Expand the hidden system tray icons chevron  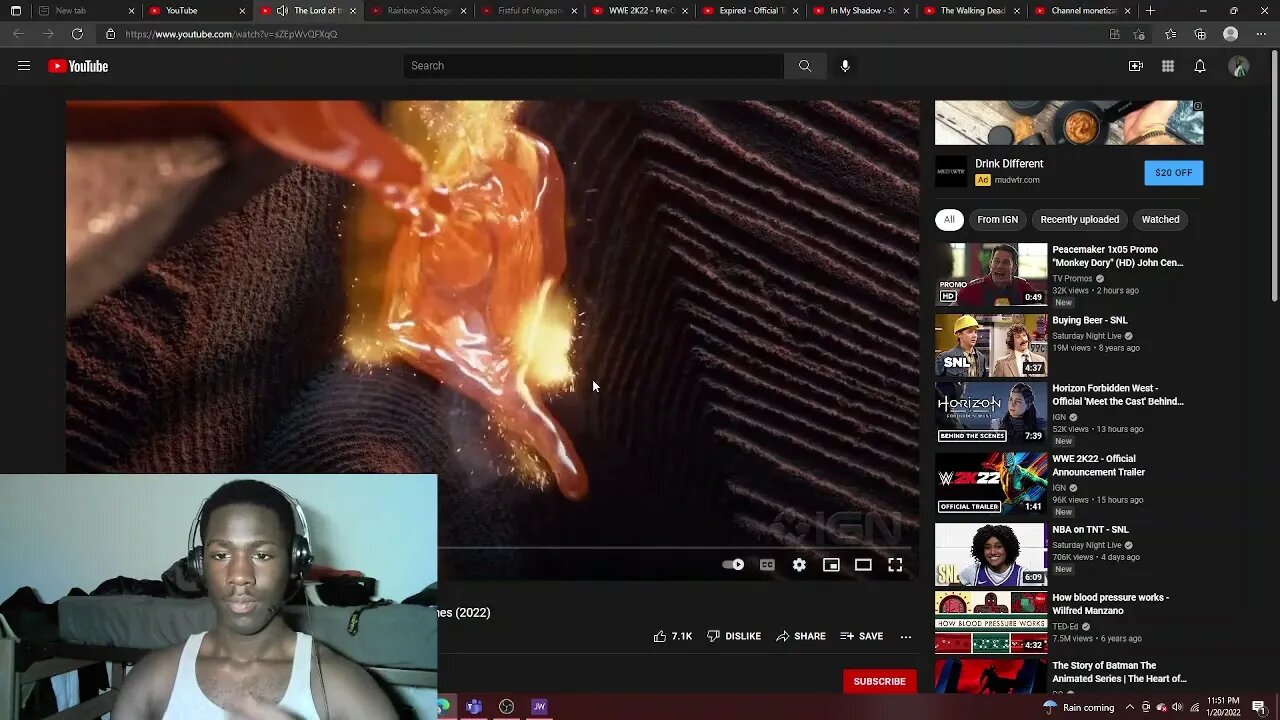click(x=1130, y=707)
